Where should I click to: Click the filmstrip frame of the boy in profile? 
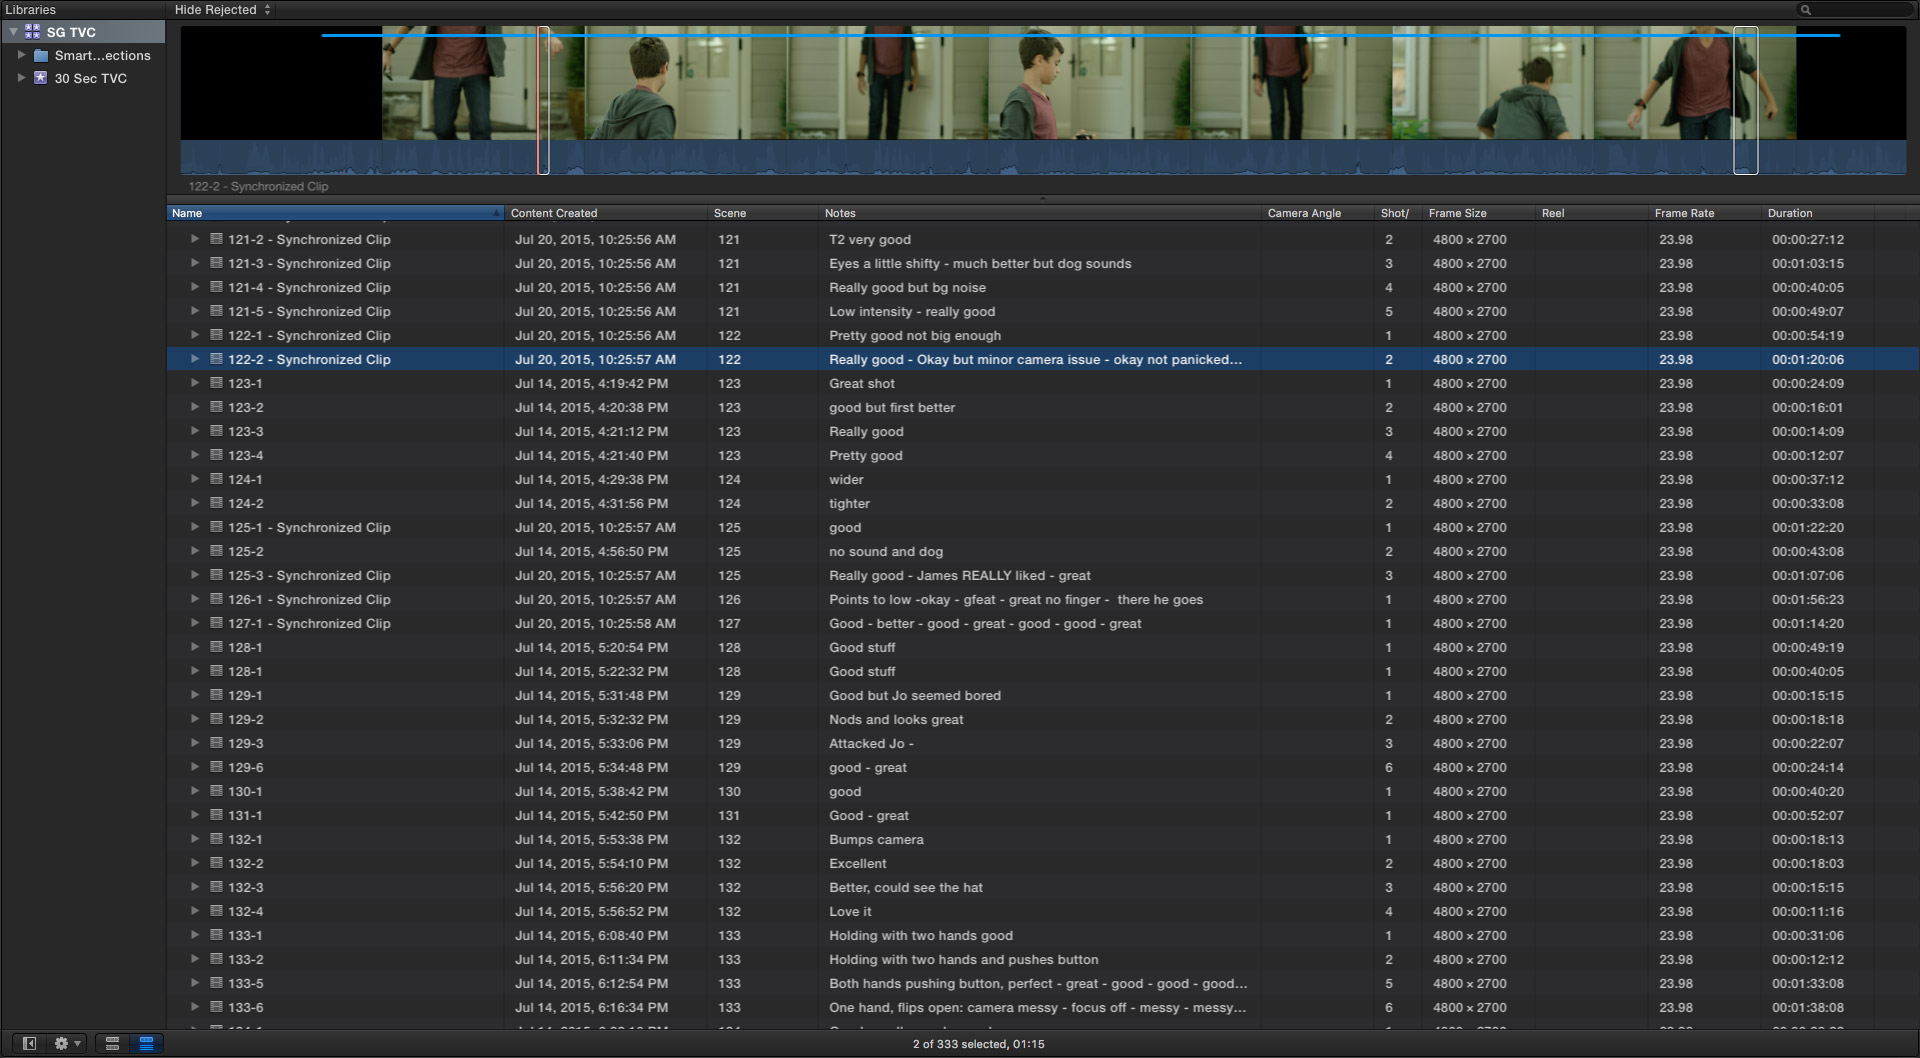[1090, 83]
